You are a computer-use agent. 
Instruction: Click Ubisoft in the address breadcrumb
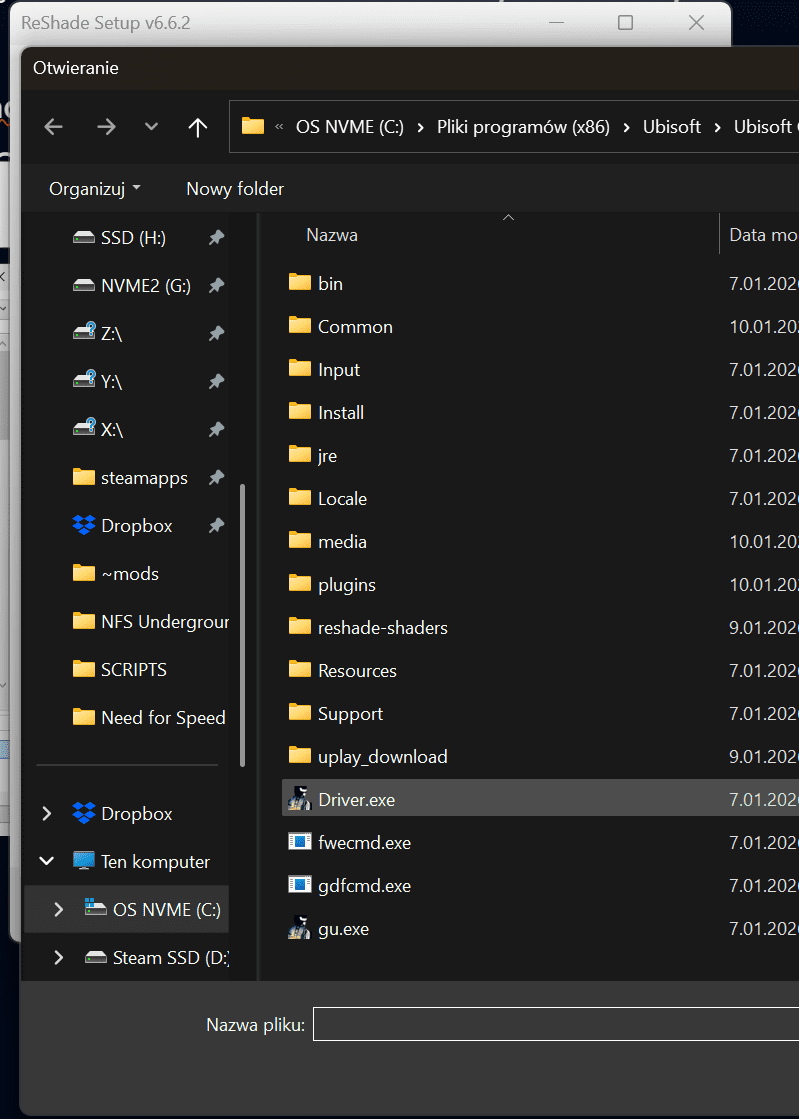click(671, 127)
